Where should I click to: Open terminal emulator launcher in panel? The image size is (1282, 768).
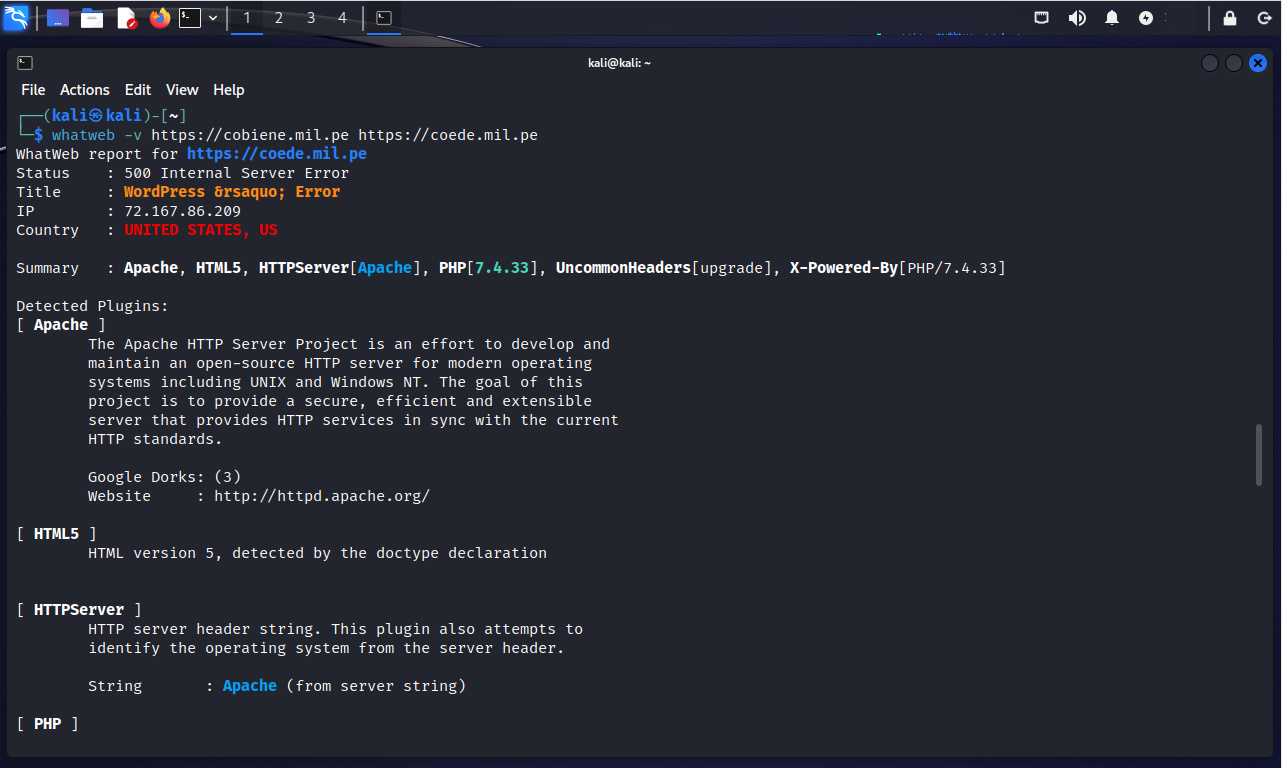pyautogui.click(x=190, y=18)
